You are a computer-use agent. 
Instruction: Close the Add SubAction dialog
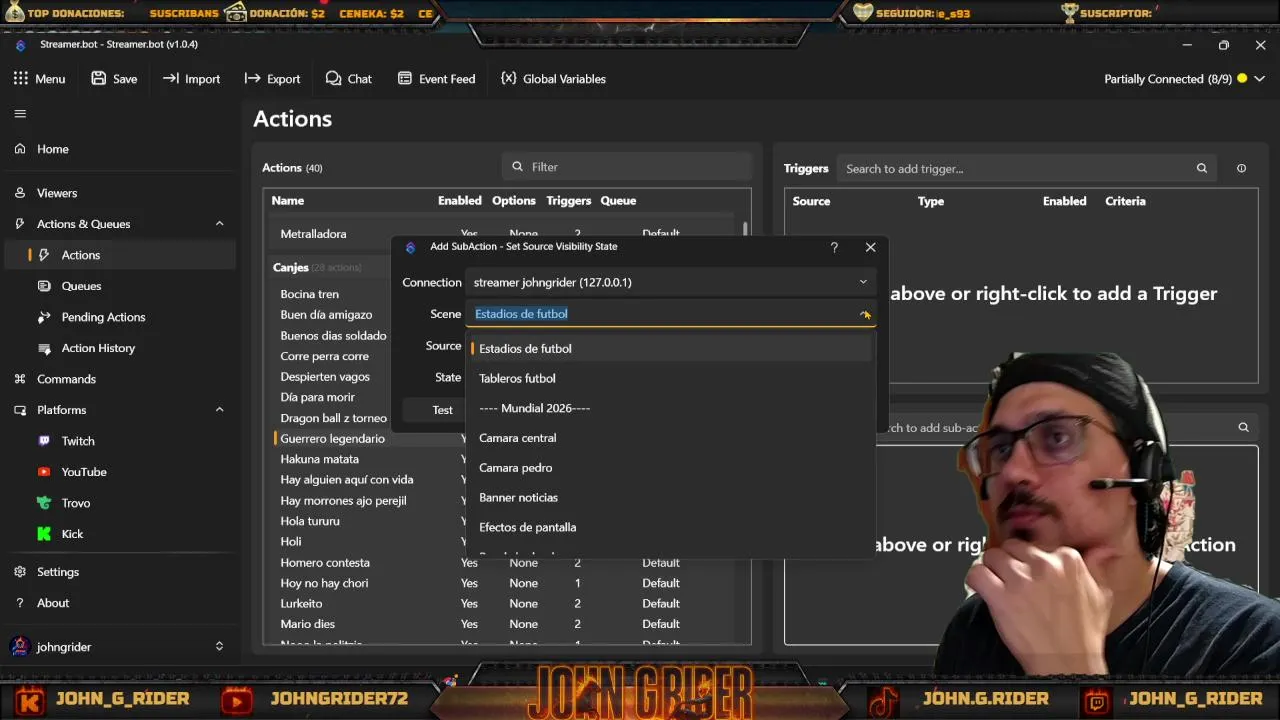(x=870, y=247)
